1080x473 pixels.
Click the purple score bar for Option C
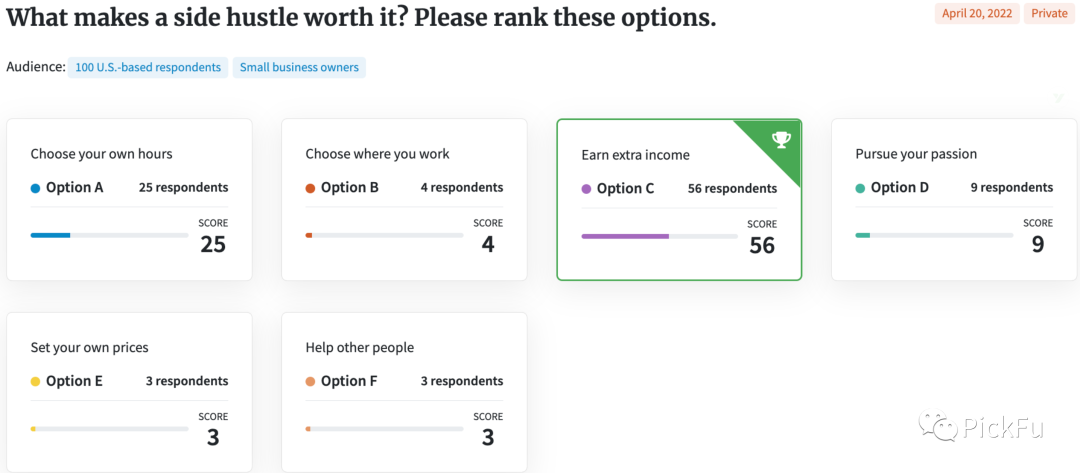pos(625,236)
